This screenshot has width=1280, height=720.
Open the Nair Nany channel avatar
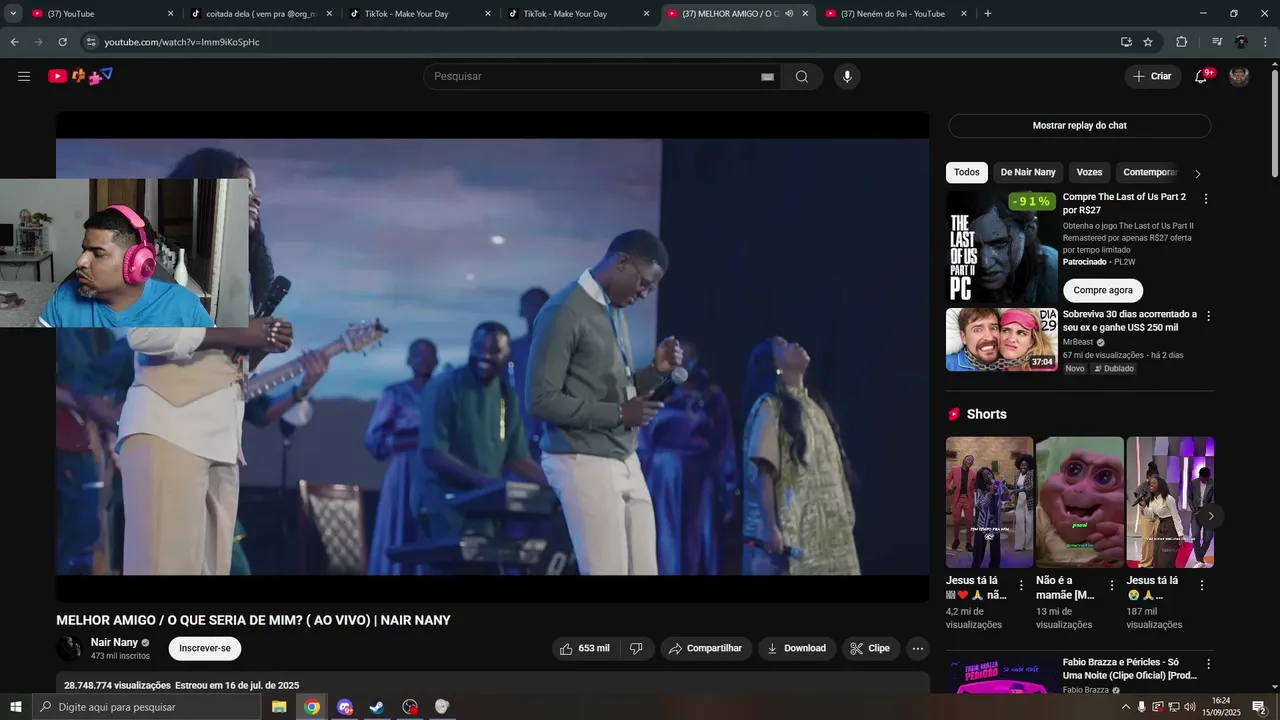[x=69, y=649]
